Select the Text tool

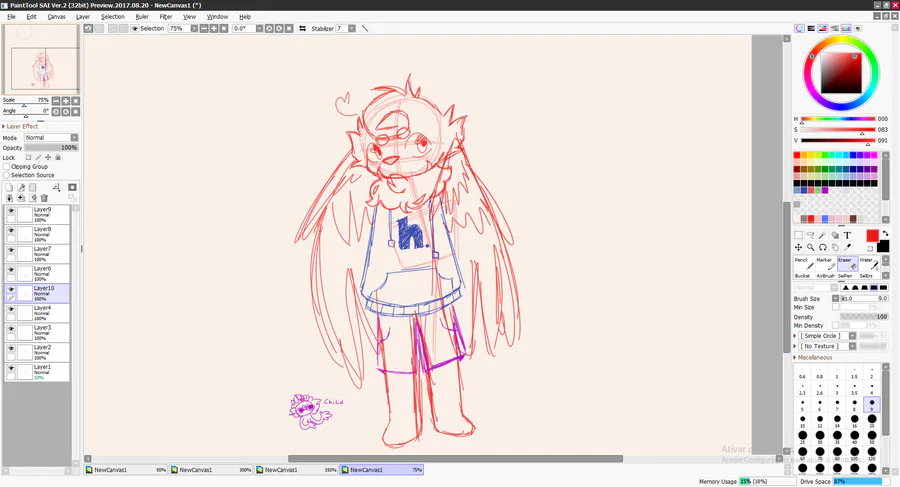(847, 235)
